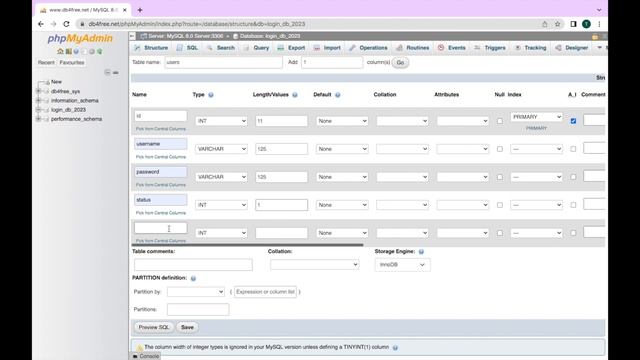This screenshot has width=640, height=360.
Task: Open the Operations tab
Action: click(368, 48)
